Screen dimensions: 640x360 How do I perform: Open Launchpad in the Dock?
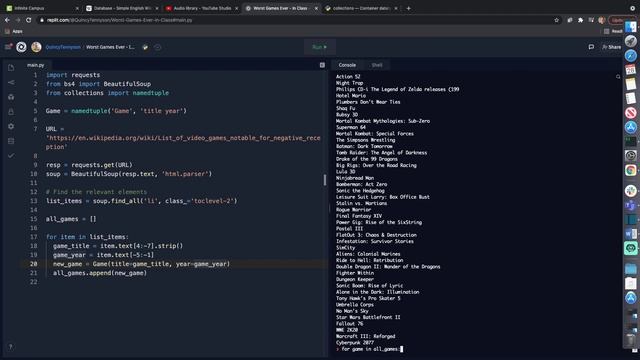pyautogui.click(x=631, y=41)
